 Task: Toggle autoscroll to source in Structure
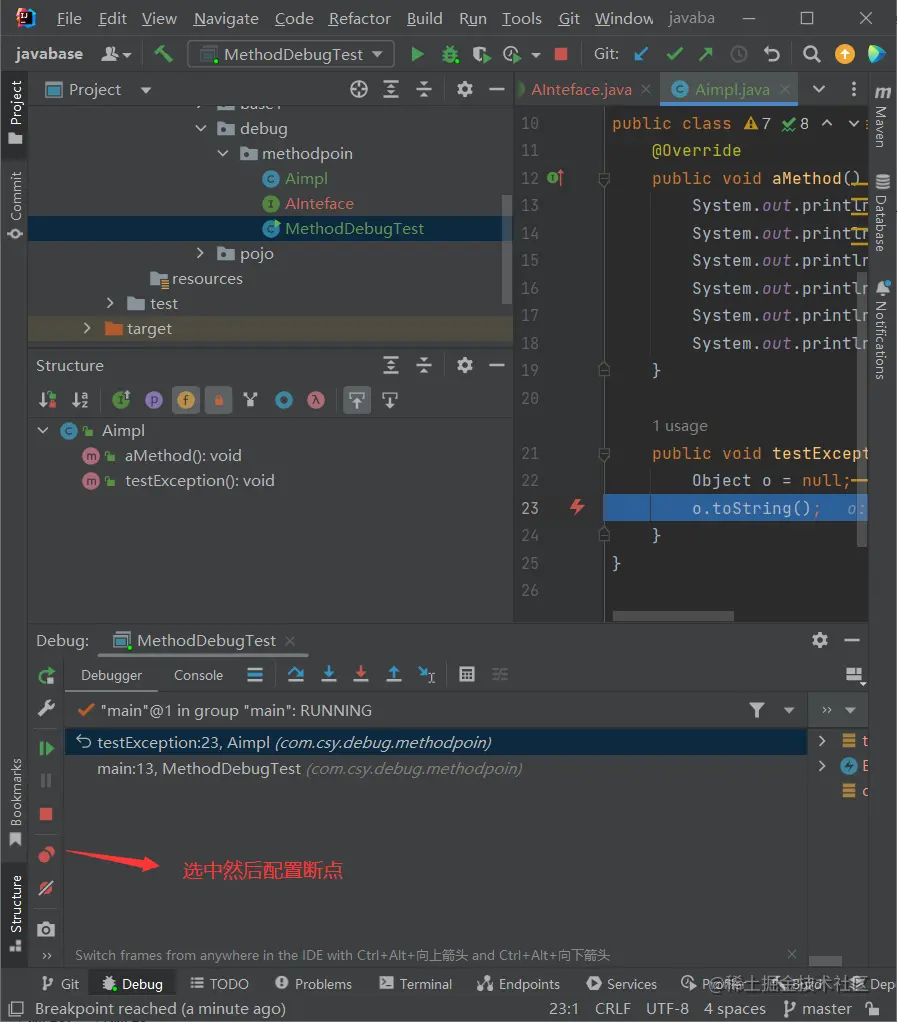[x=357, y=400]
